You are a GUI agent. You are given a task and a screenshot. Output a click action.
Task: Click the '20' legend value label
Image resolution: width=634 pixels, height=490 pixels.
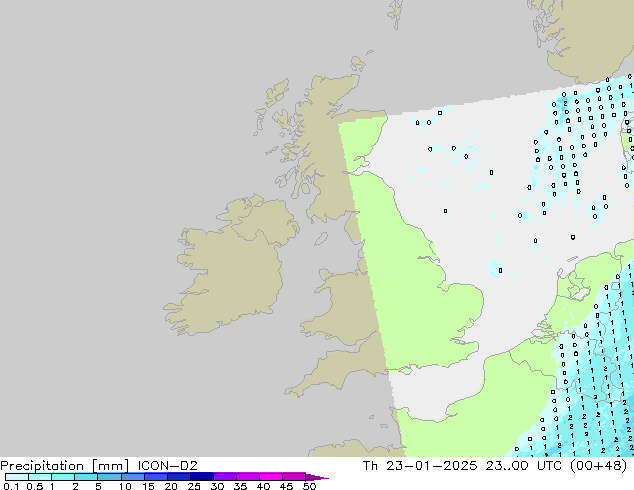pos(171,486)
